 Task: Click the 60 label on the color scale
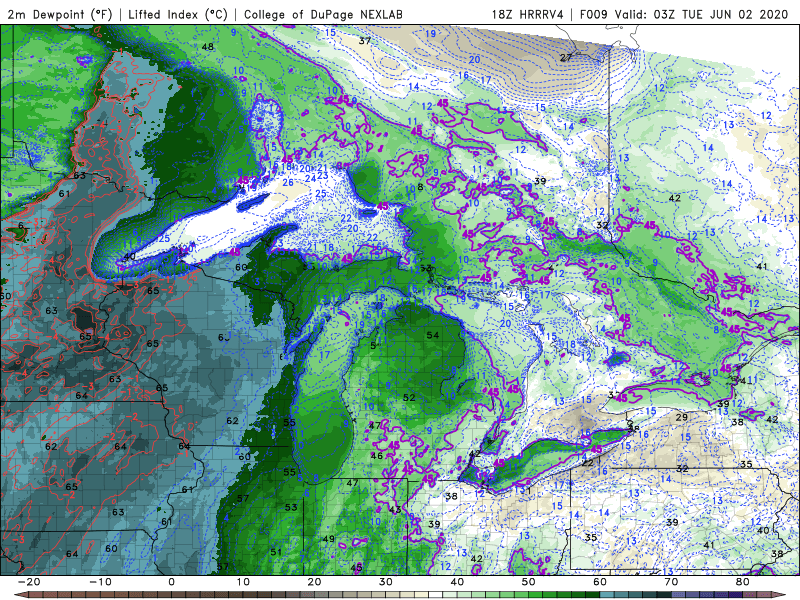(x=600, y=582)
